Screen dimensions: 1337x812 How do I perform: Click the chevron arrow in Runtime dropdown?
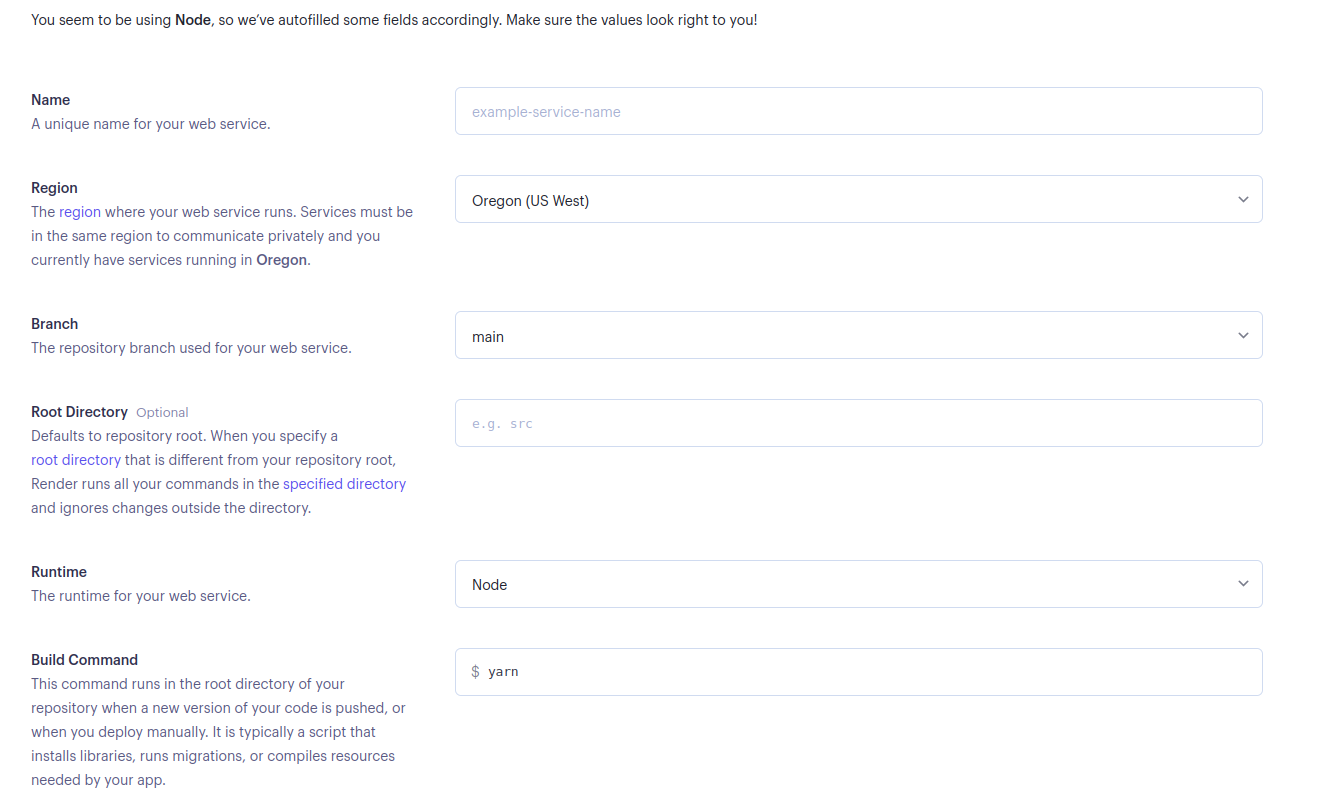tap(1243, 584)
